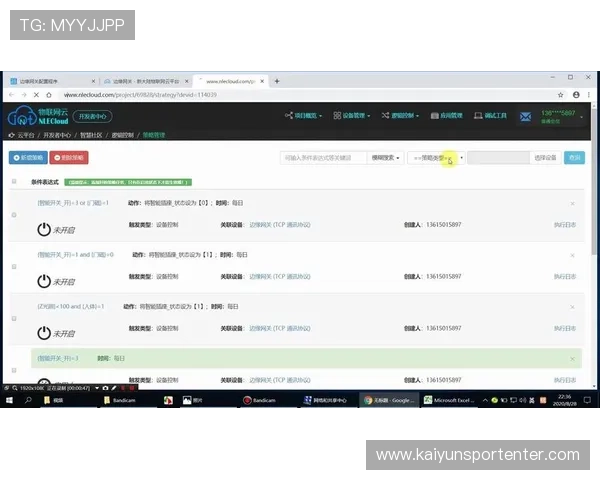Open the Windows Start menu

point(9,400)
